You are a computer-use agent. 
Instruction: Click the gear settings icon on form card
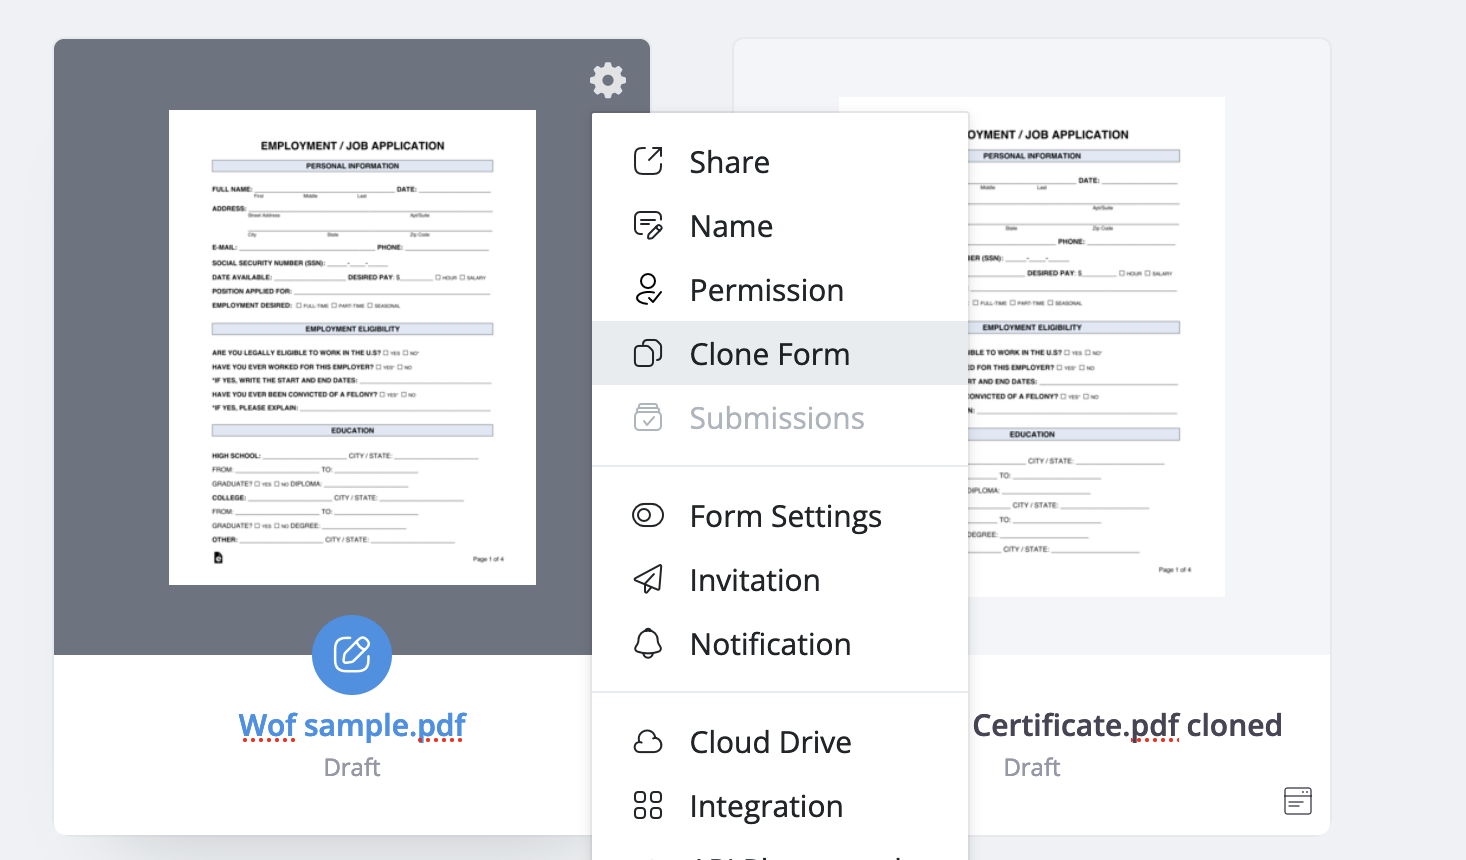click(x=607, y=80)
